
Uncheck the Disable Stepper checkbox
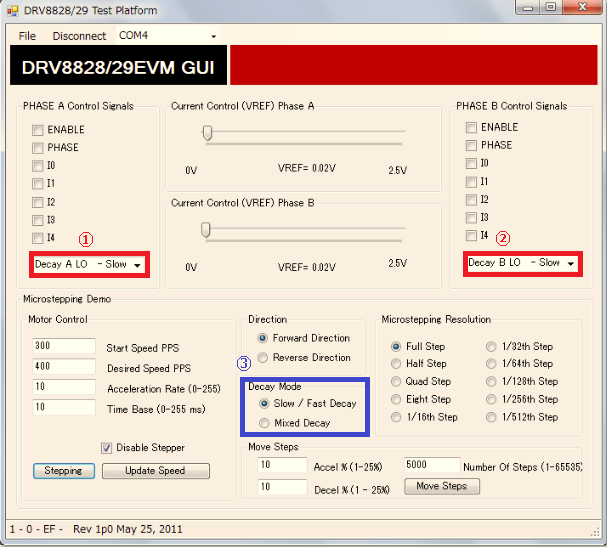106,448
